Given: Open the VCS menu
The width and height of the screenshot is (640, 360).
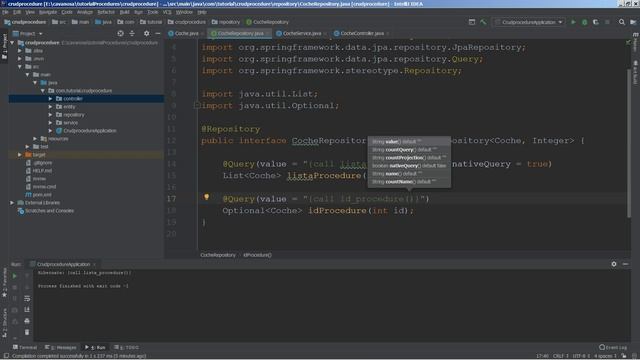Looking at the screenshot, I should coord(167,12).
